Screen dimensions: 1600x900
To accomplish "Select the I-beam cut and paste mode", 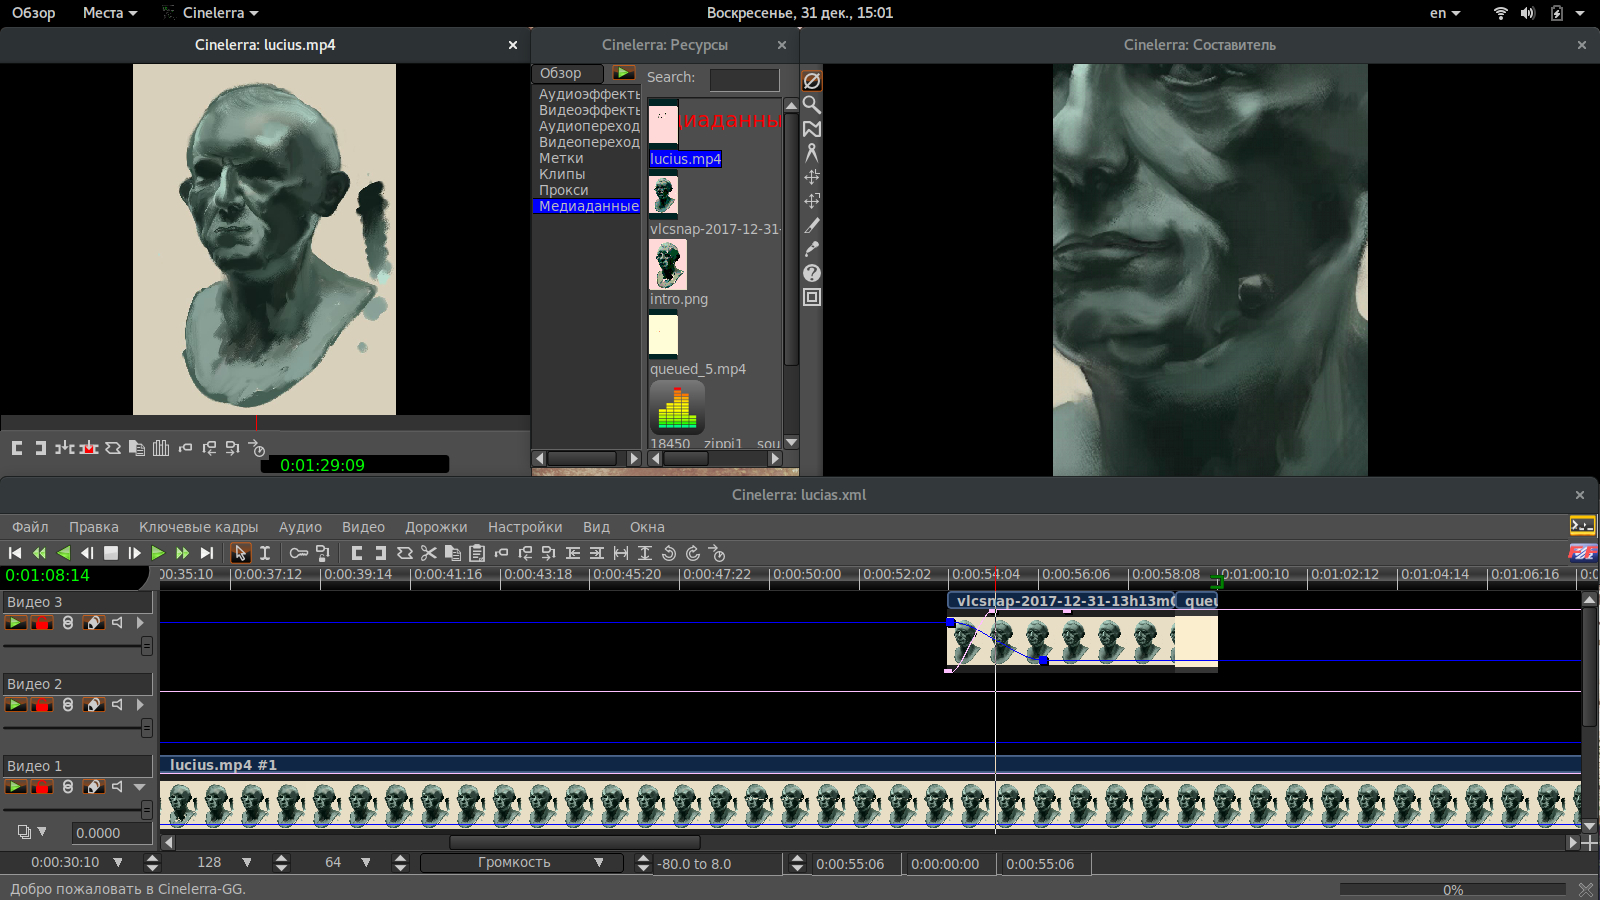I will [x=265, y=553].
